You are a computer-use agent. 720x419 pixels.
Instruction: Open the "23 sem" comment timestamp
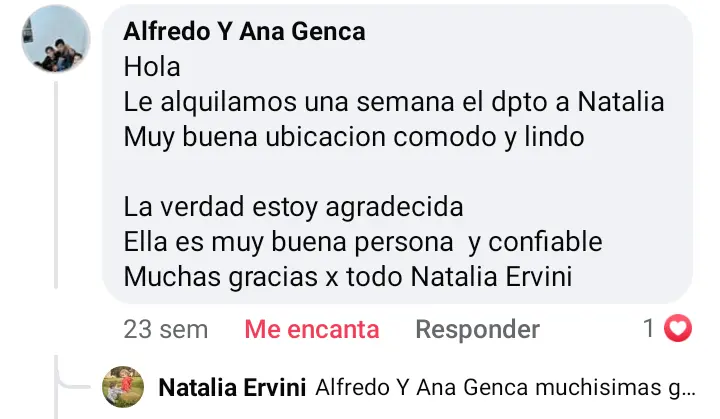pos(166,329)
